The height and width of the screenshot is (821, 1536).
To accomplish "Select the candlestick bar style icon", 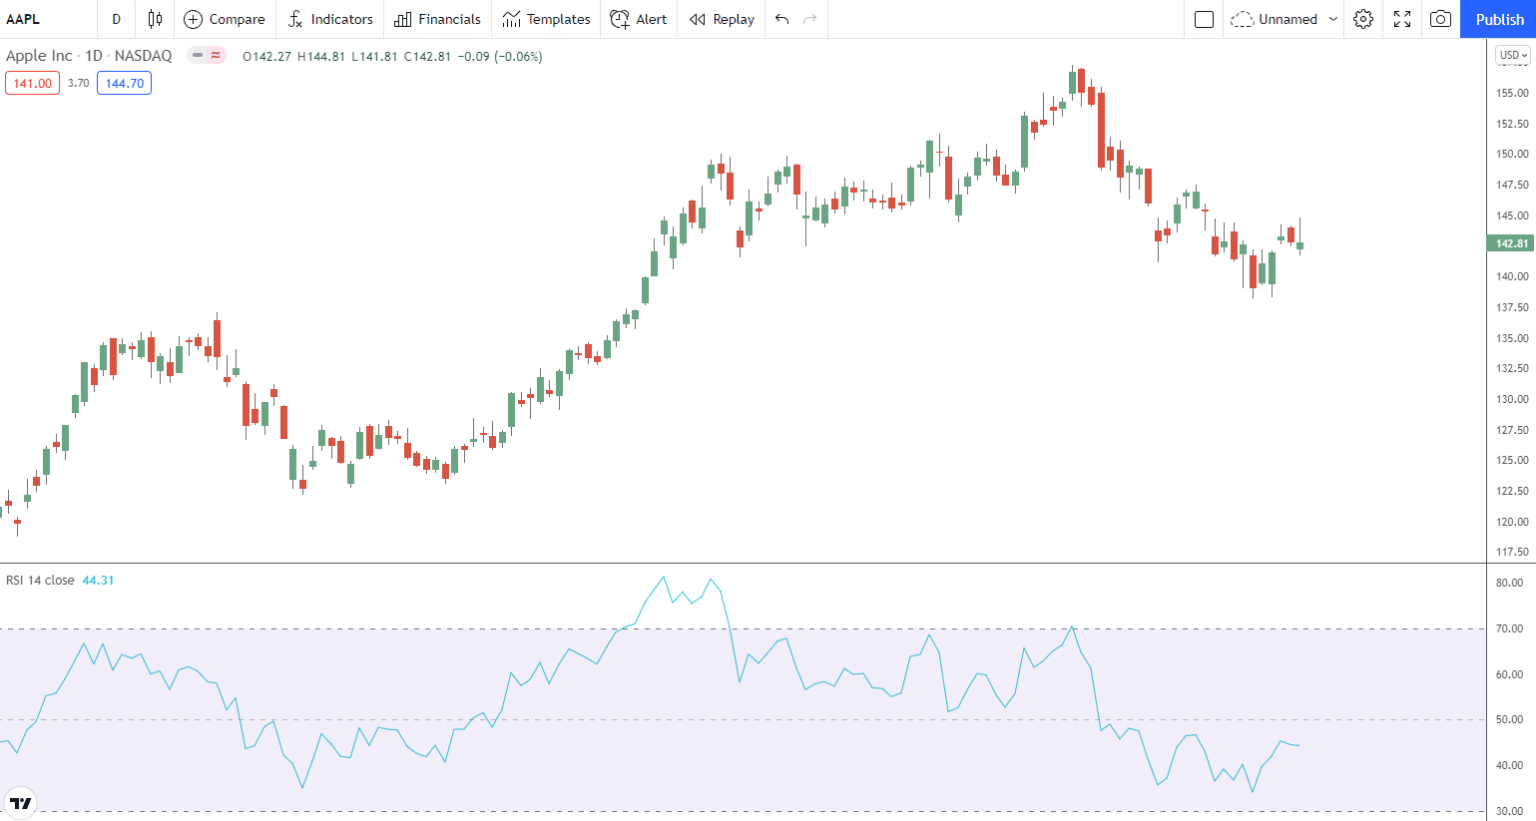I will 154,19.
